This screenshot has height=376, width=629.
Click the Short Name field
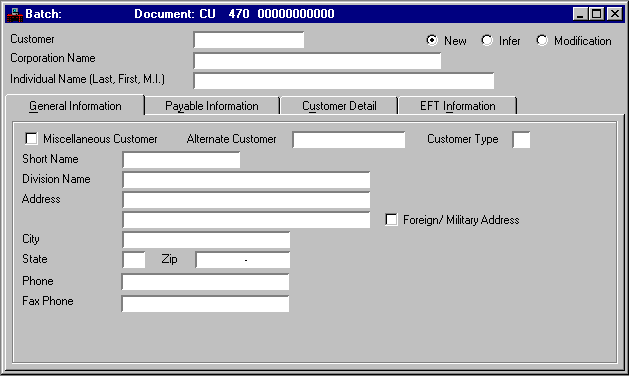click(181, 160)
